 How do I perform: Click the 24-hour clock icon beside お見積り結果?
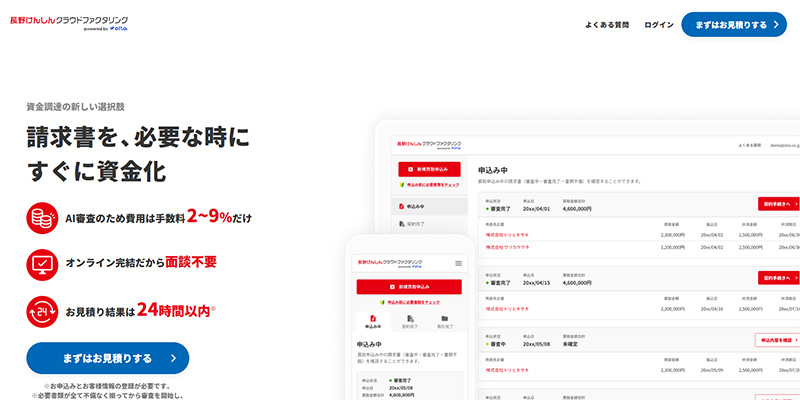[x=42, y=311]
